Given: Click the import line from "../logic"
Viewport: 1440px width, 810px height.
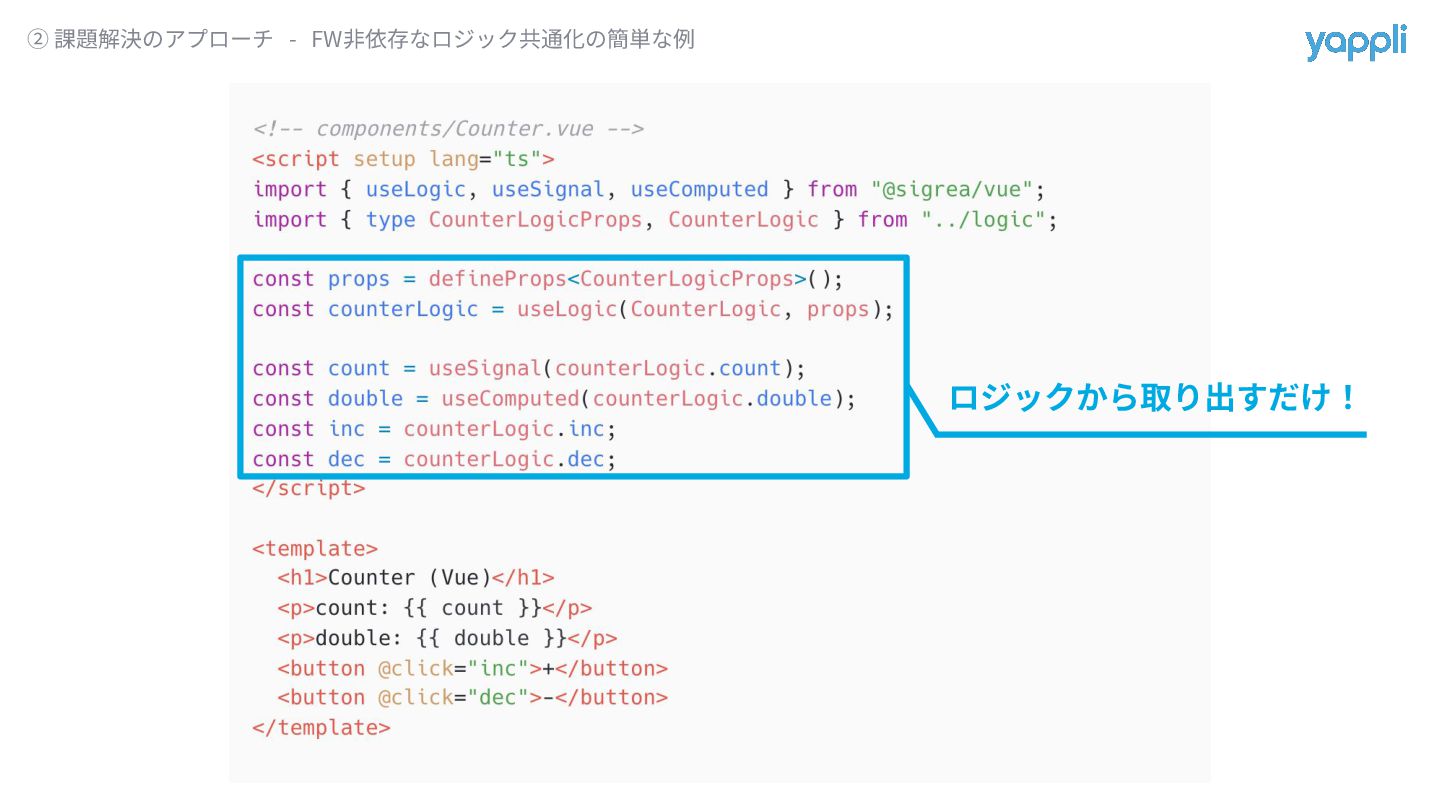Looking at the screenshot, I should (655, 219).
